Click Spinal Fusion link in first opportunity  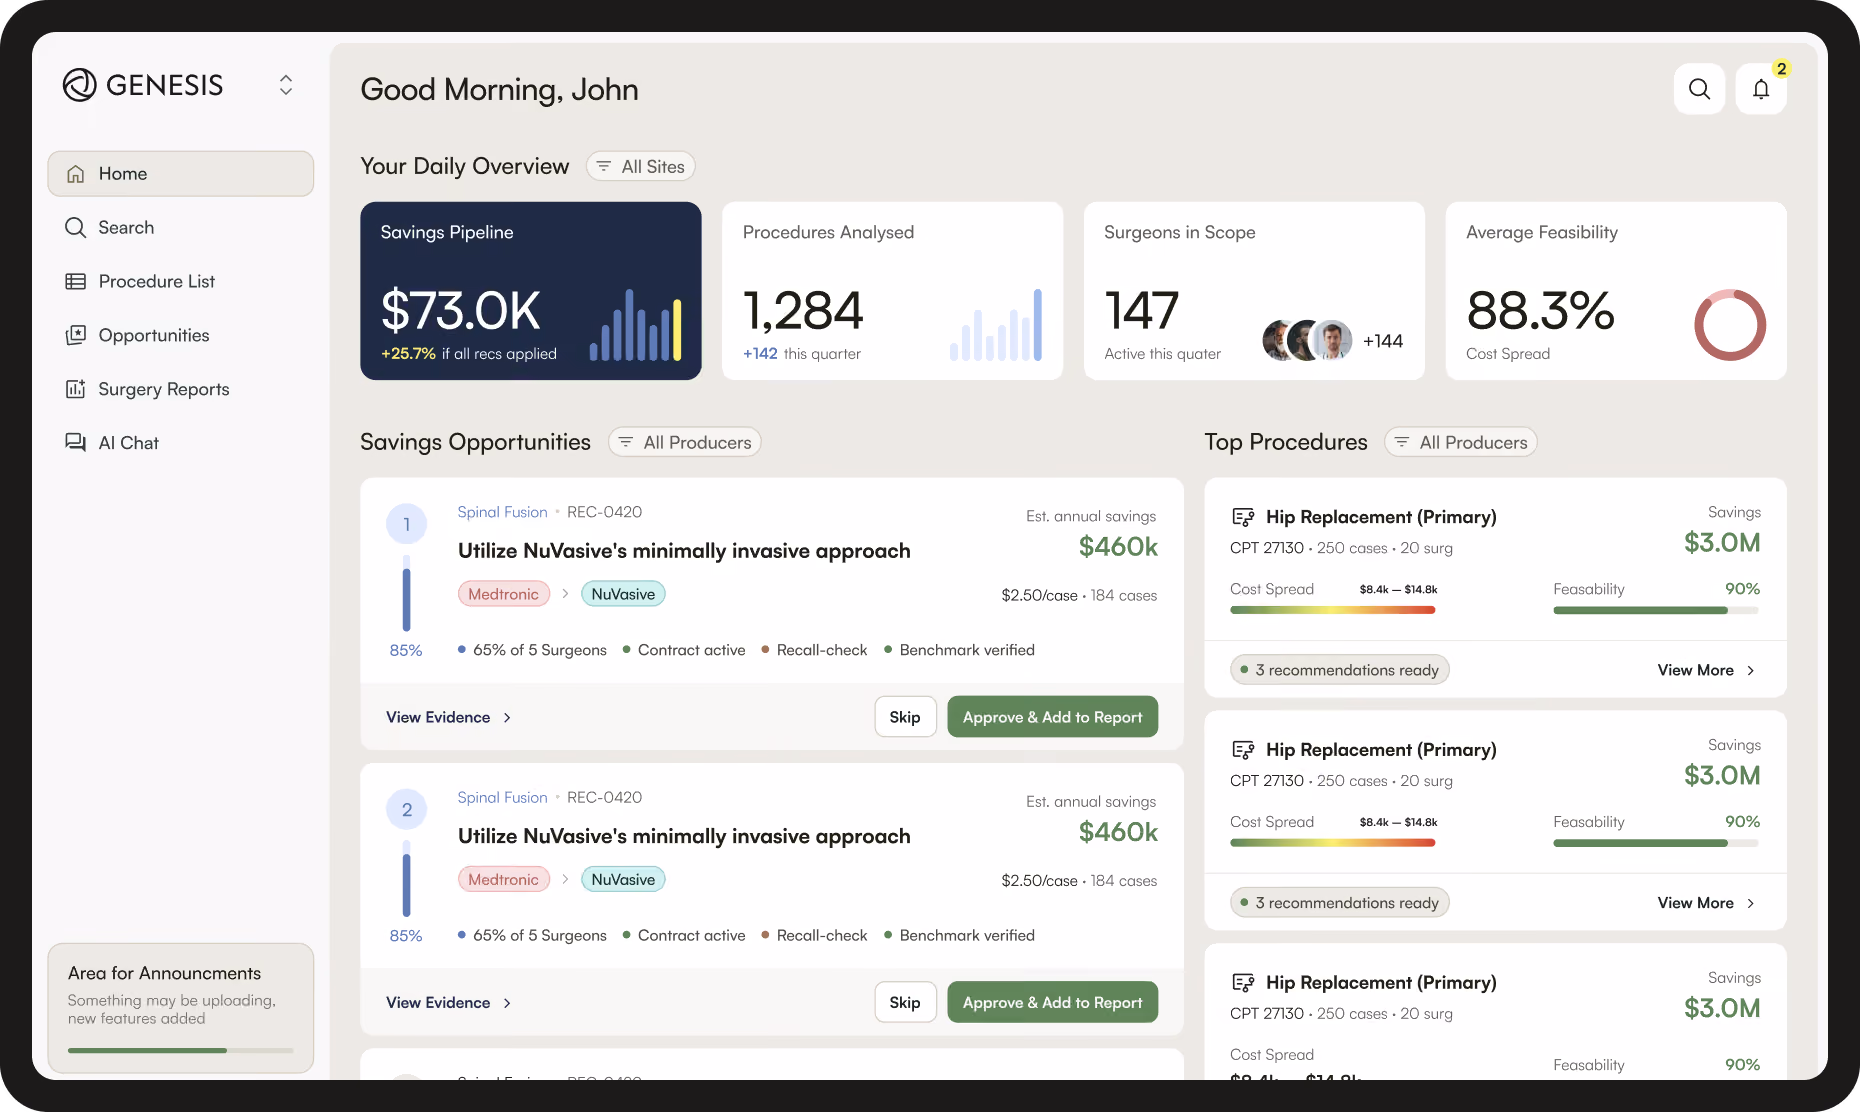[502, 512]
